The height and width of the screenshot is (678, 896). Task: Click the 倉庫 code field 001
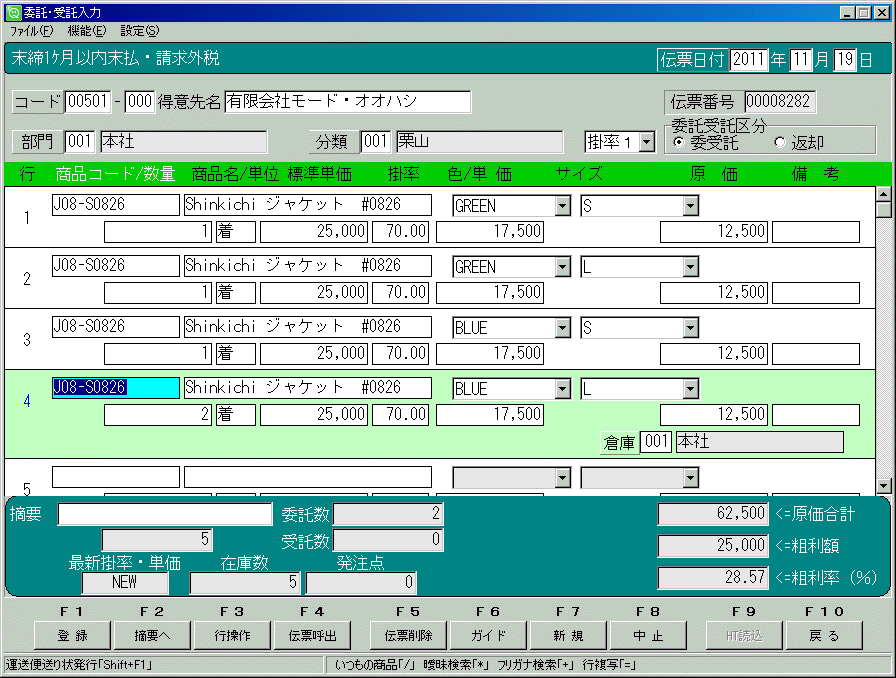pyautogui.click(x=656, y=441)
